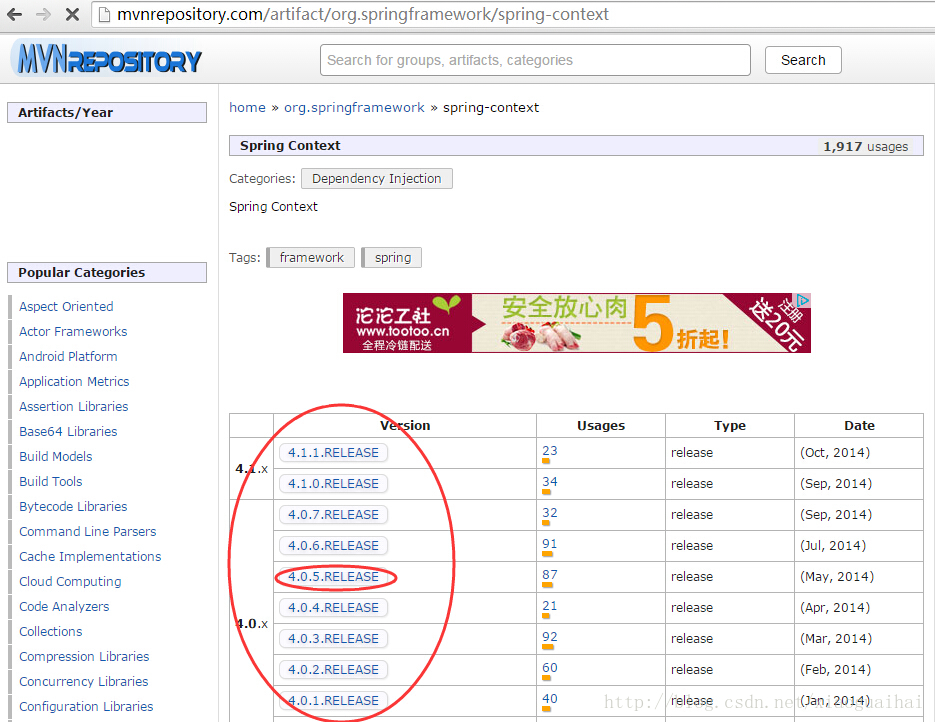Screen dimensions: 935x722
Task: Click usages count 92 for 4.0.3.RELEASE
Action: coord(550,637)
